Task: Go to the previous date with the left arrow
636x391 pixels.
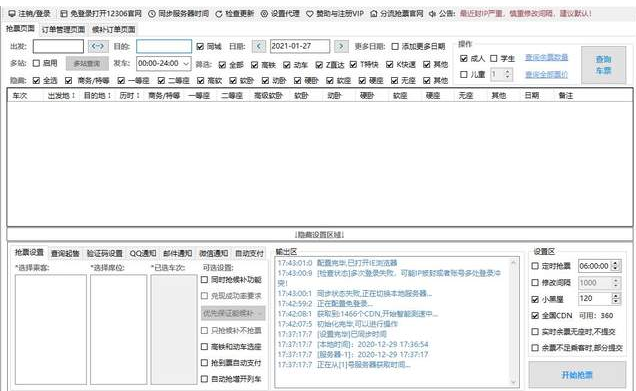Action: tap(259, 46)
